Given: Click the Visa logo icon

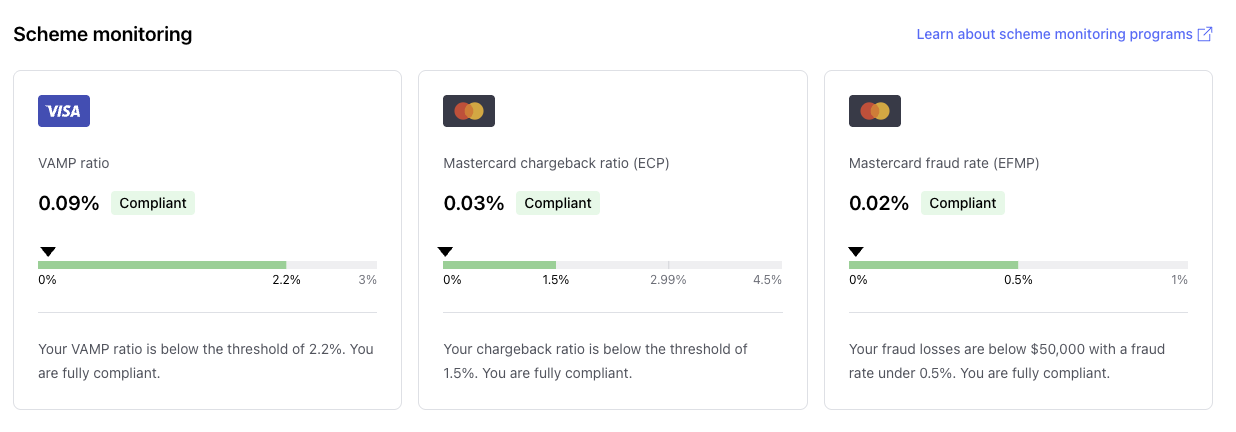Looking at the screenshot, I should (x=64, y=111).
